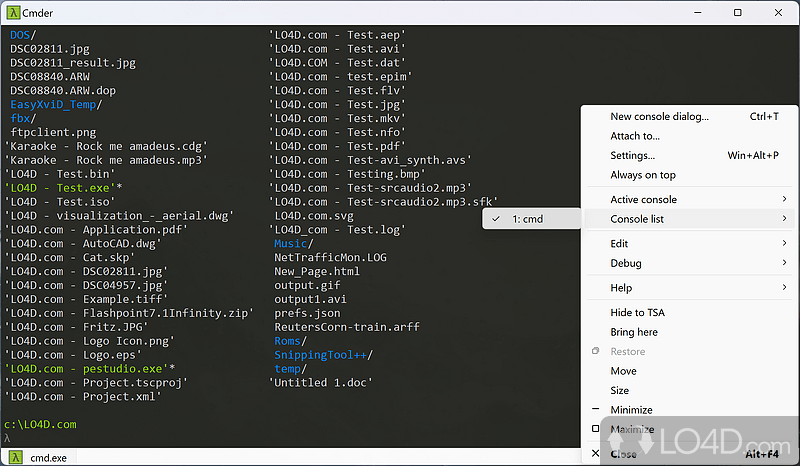Click 'LO4D.com - Flashpoint7.1Infinity.zip' entry
Viewport: 800px width, 466px height.
tap(129, 313)
